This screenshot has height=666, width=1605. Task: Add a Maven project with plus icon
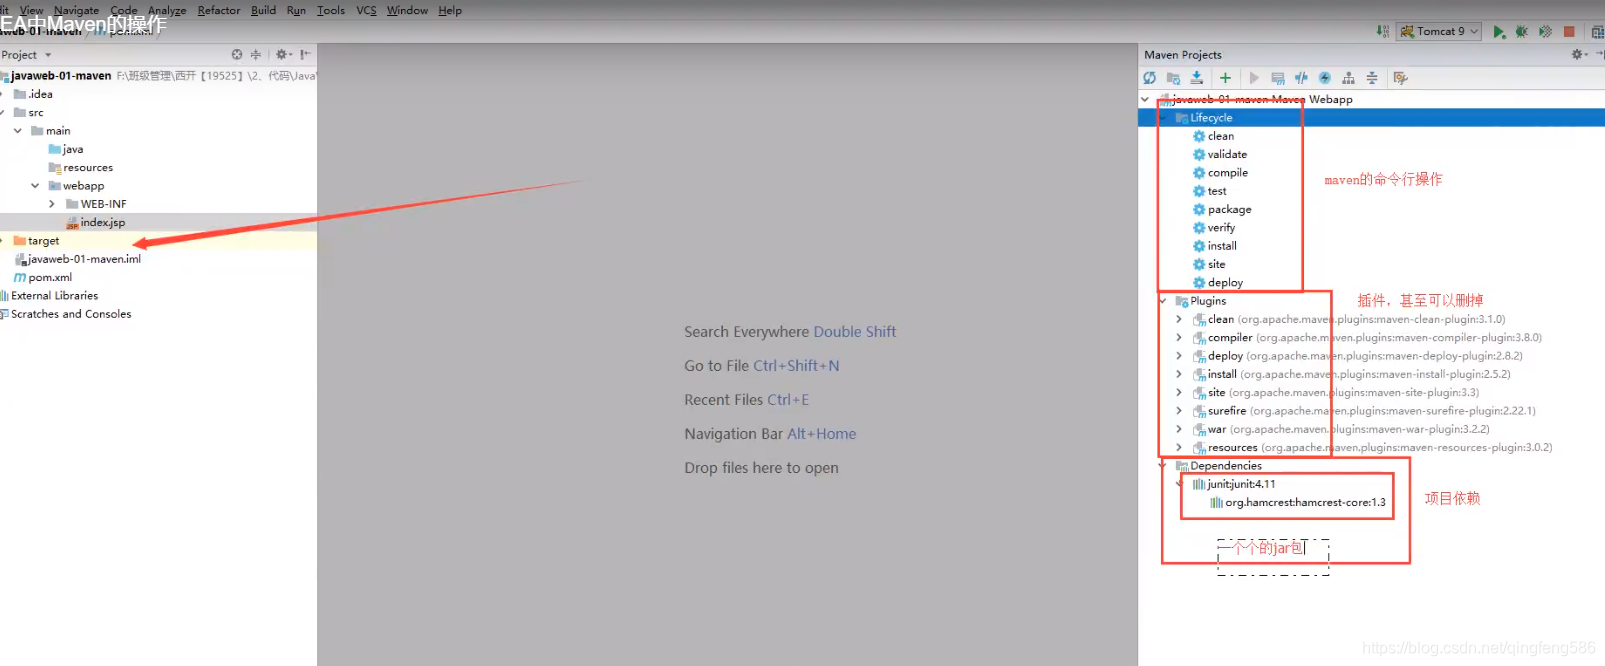tap(1225, 78)
